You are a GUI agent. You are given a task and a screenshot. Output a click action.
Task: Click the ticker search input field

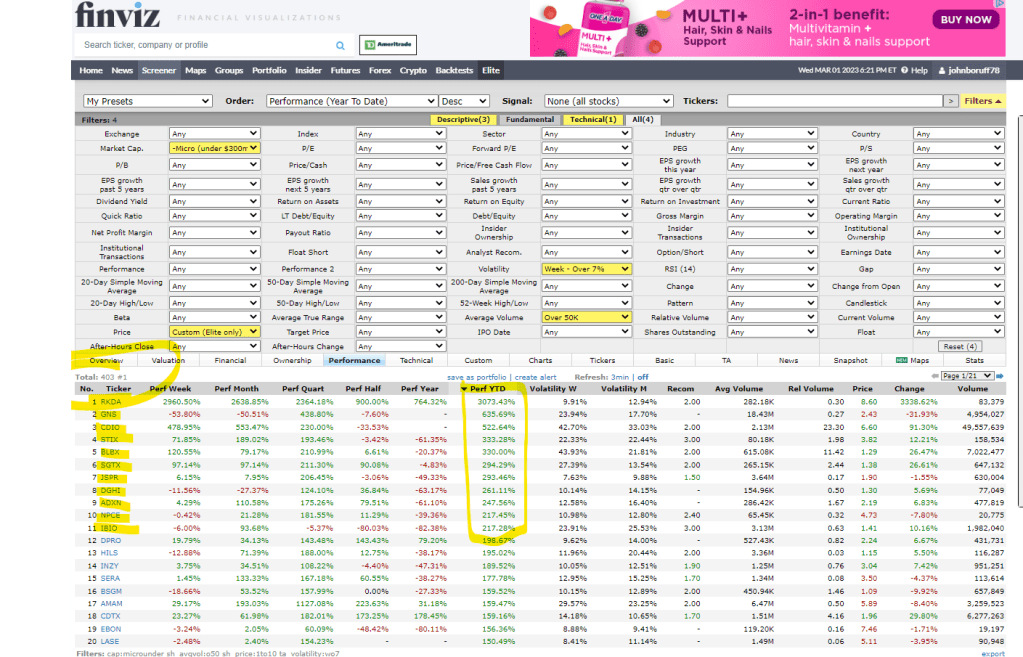point(205,45)
